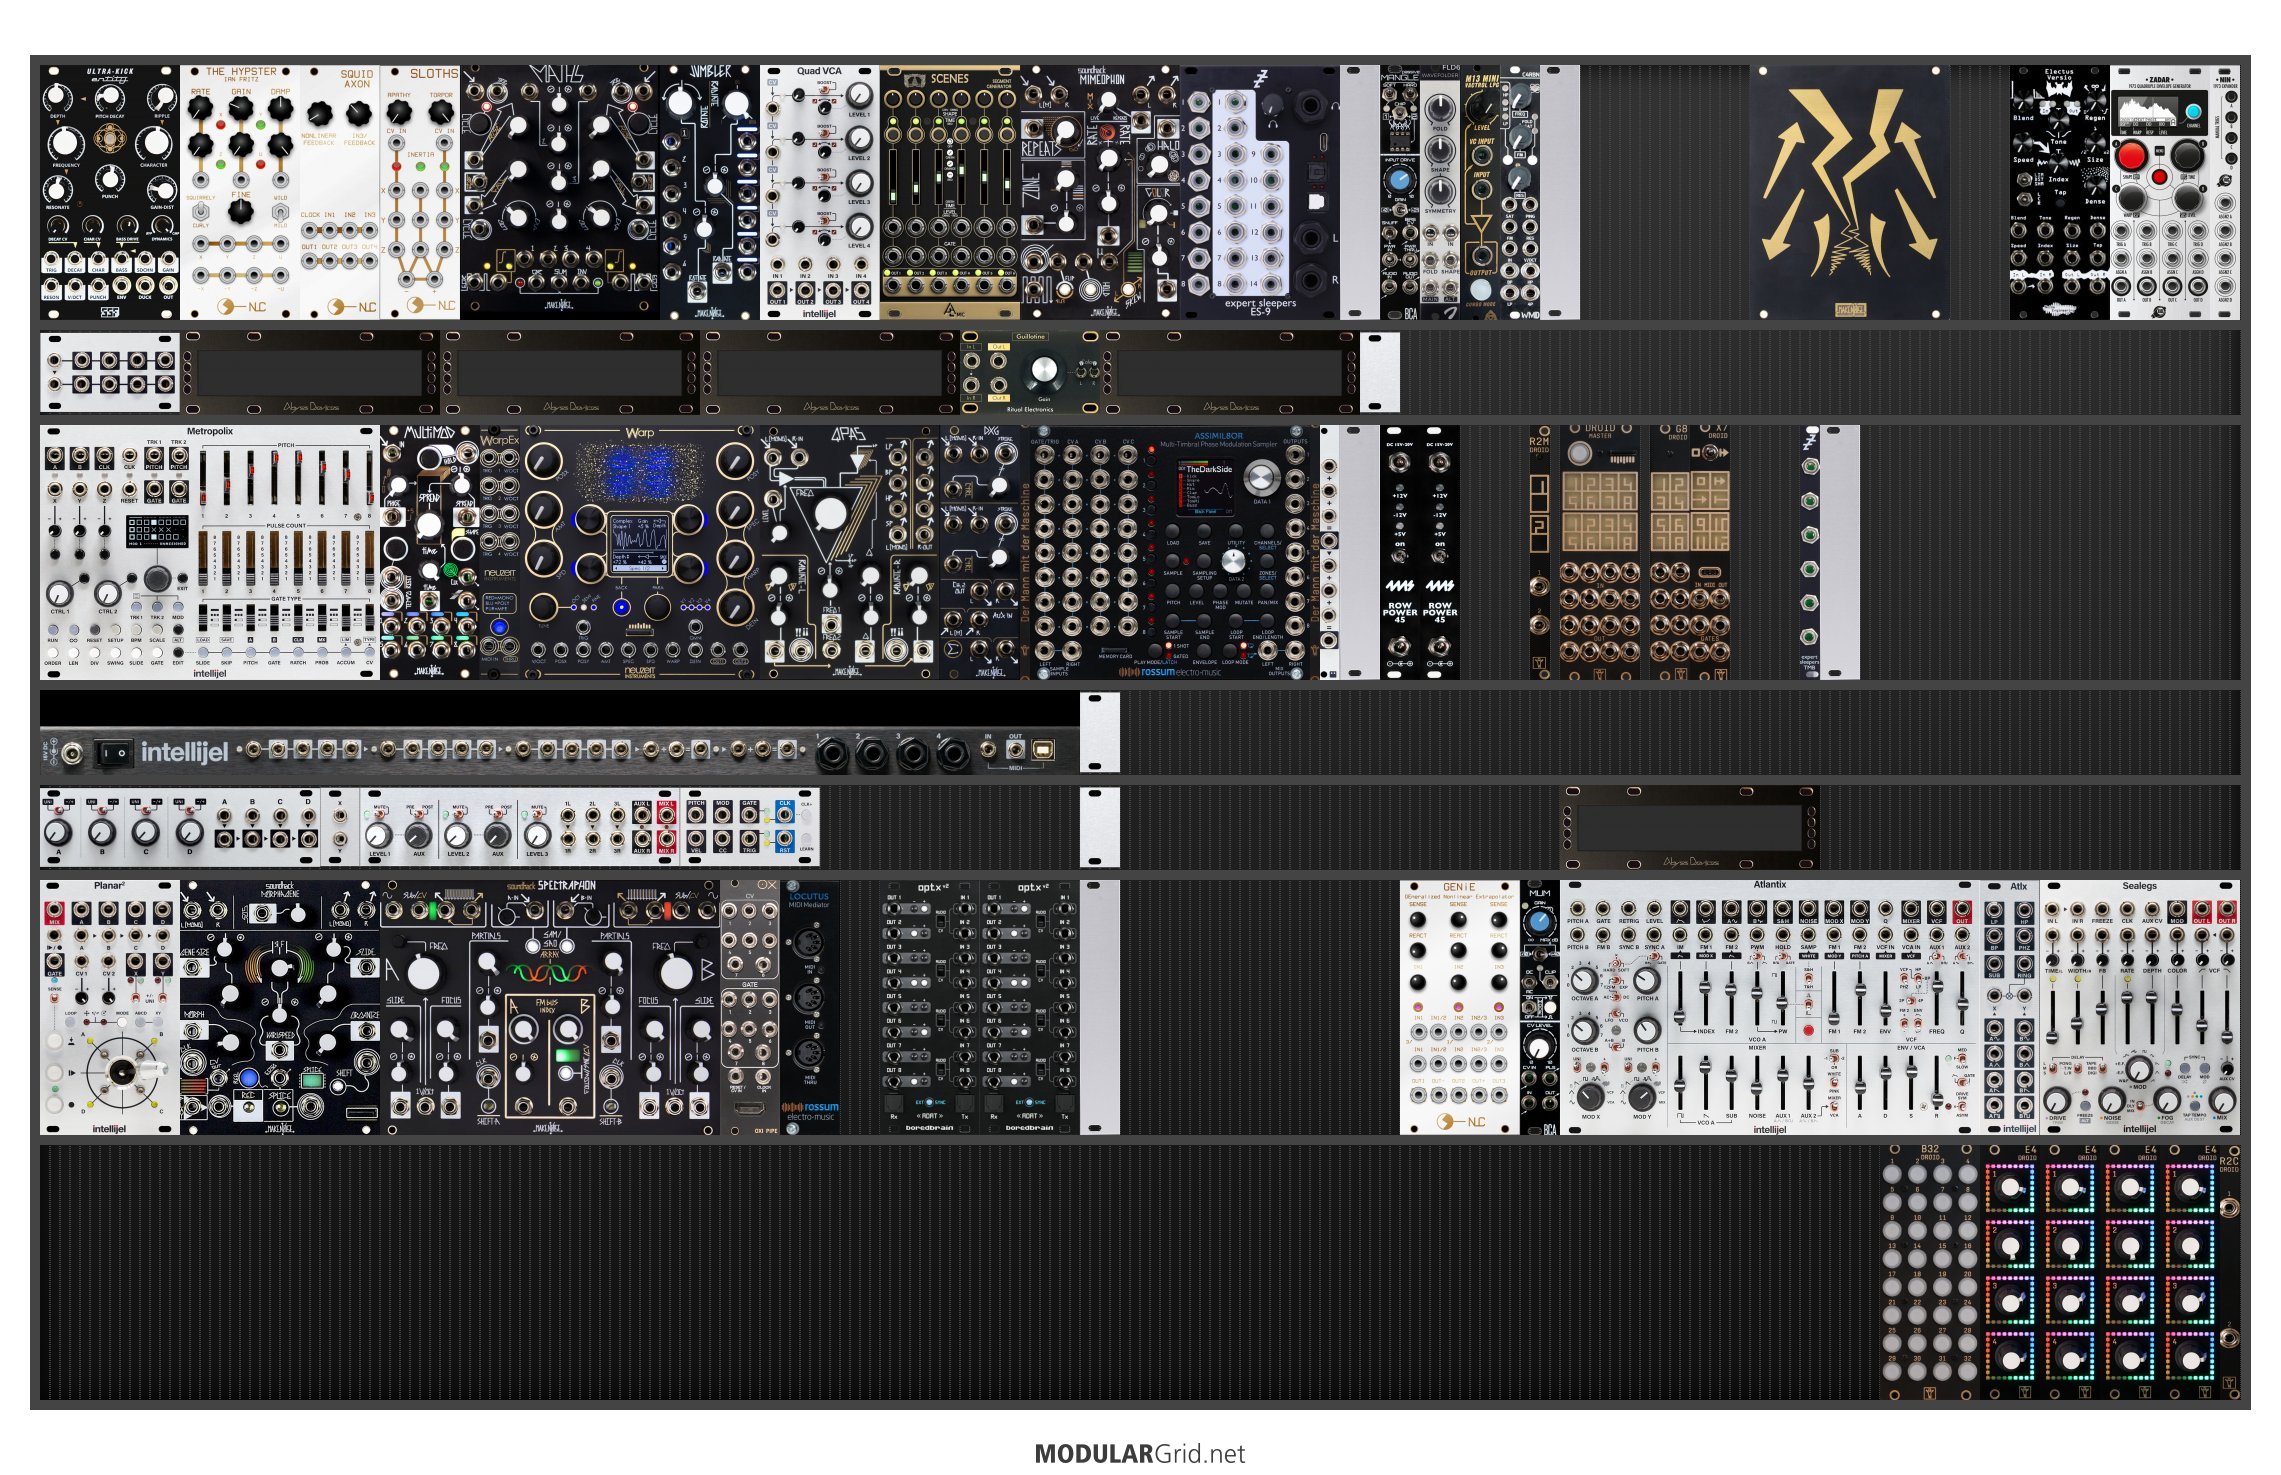Click the left Row Power 45 module
Image resolution: width=2281 pixels, height=1475 pixels.
1400,552
